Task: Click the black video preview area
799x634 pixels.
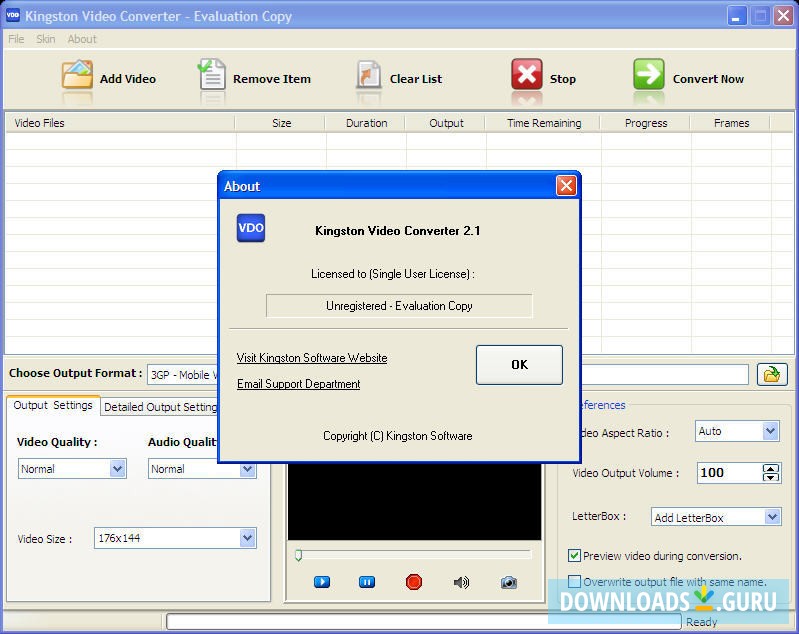Action: coord(414,501)
